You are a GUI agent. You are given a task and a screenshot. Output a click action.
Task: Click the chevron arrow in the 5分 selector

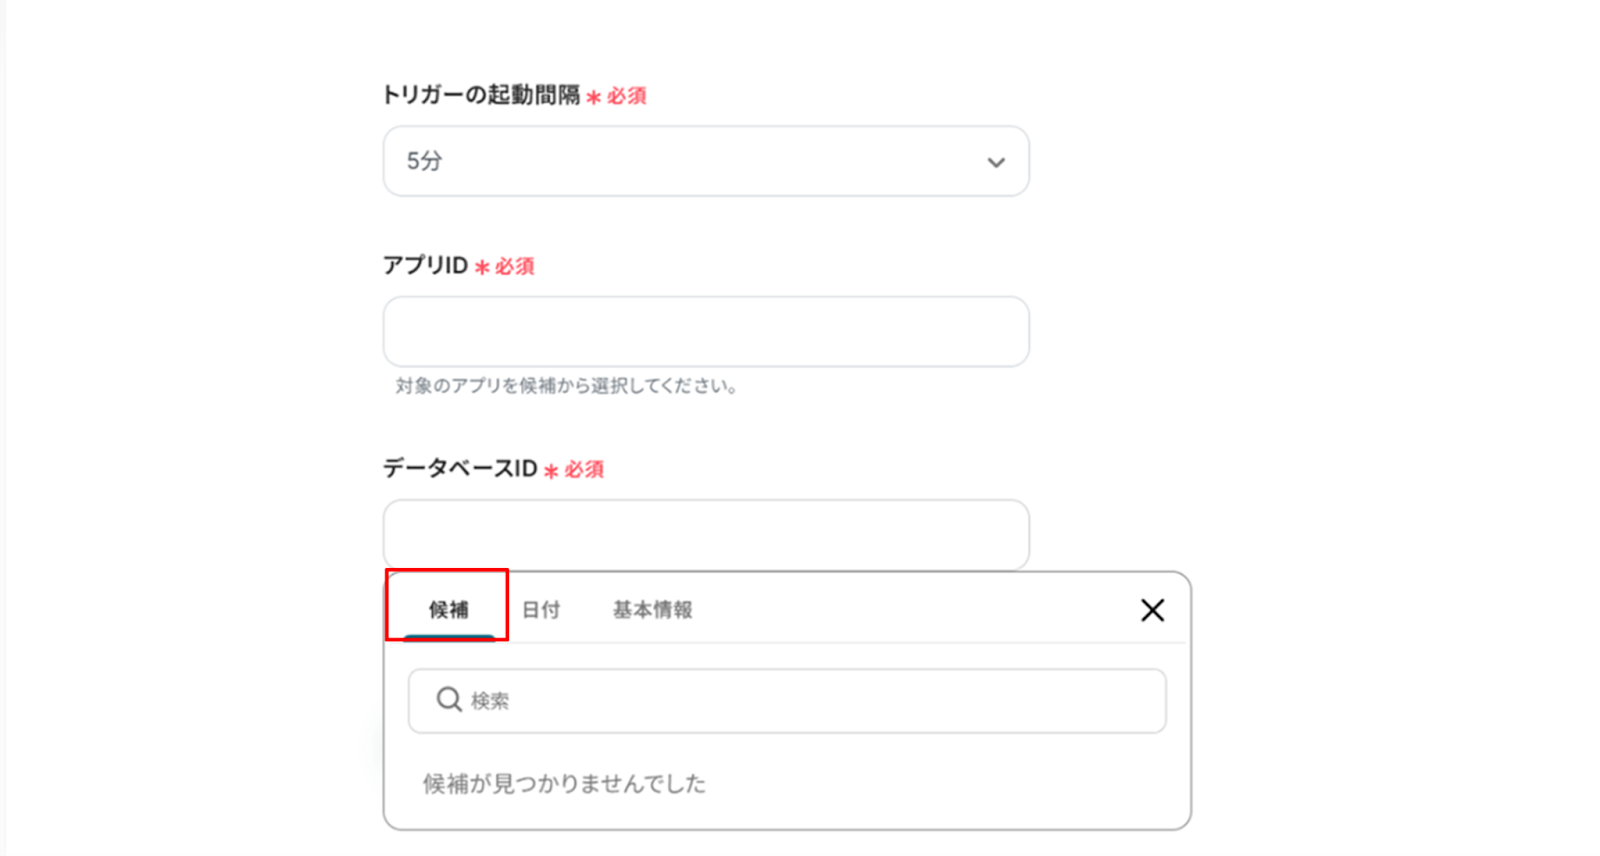pos(995,162)
